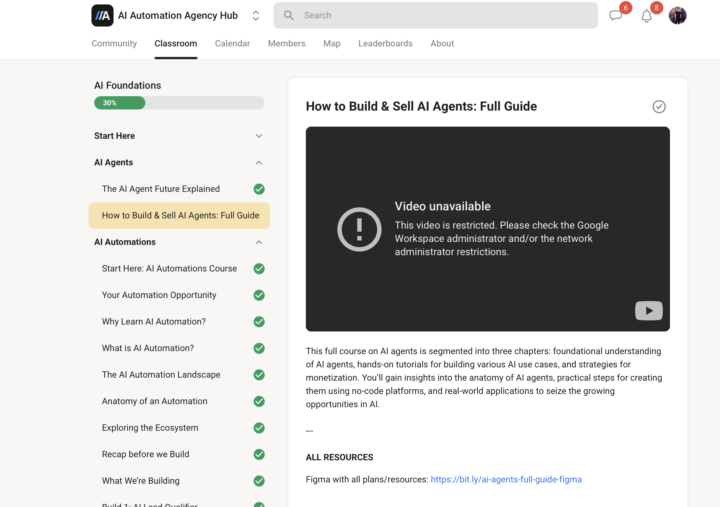Mark current lesson complete with circle check
Viewport: 720px width, 507px height.
click(x=659, y=107)
